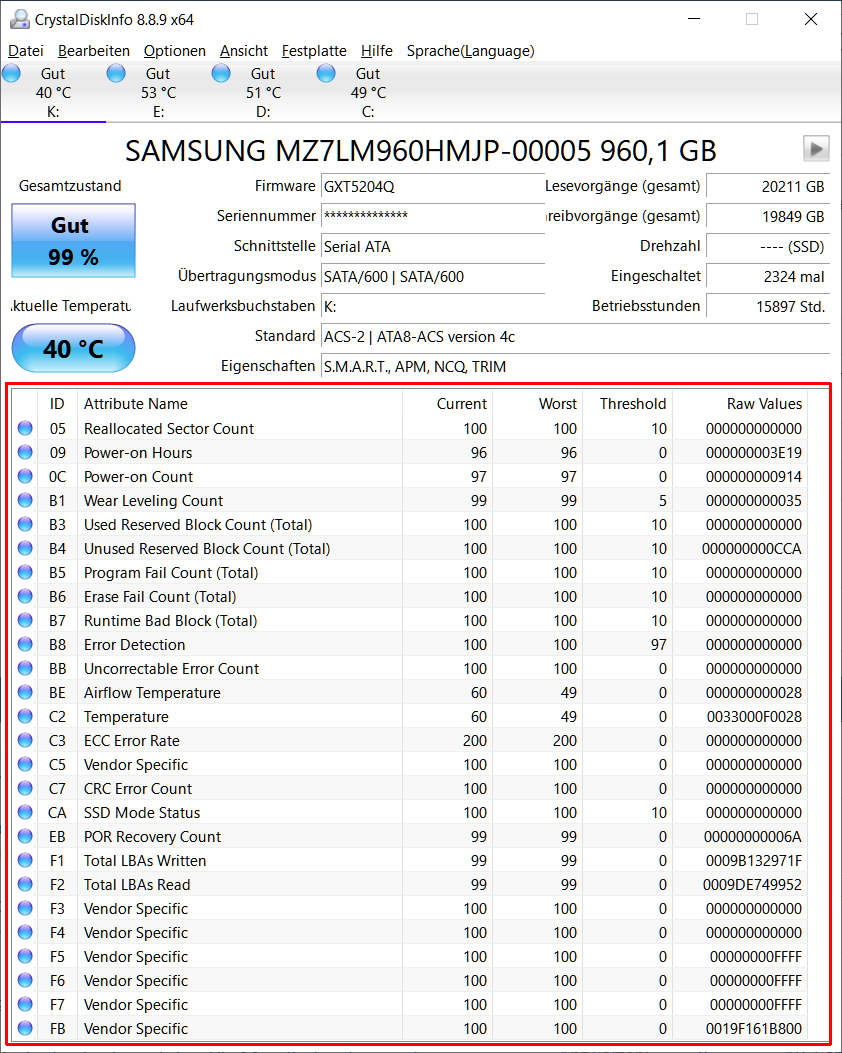The width and height of the screenshot is (842, 1053).
Task: Open the Sprache(Language) menu
Action: click(470, 51)
